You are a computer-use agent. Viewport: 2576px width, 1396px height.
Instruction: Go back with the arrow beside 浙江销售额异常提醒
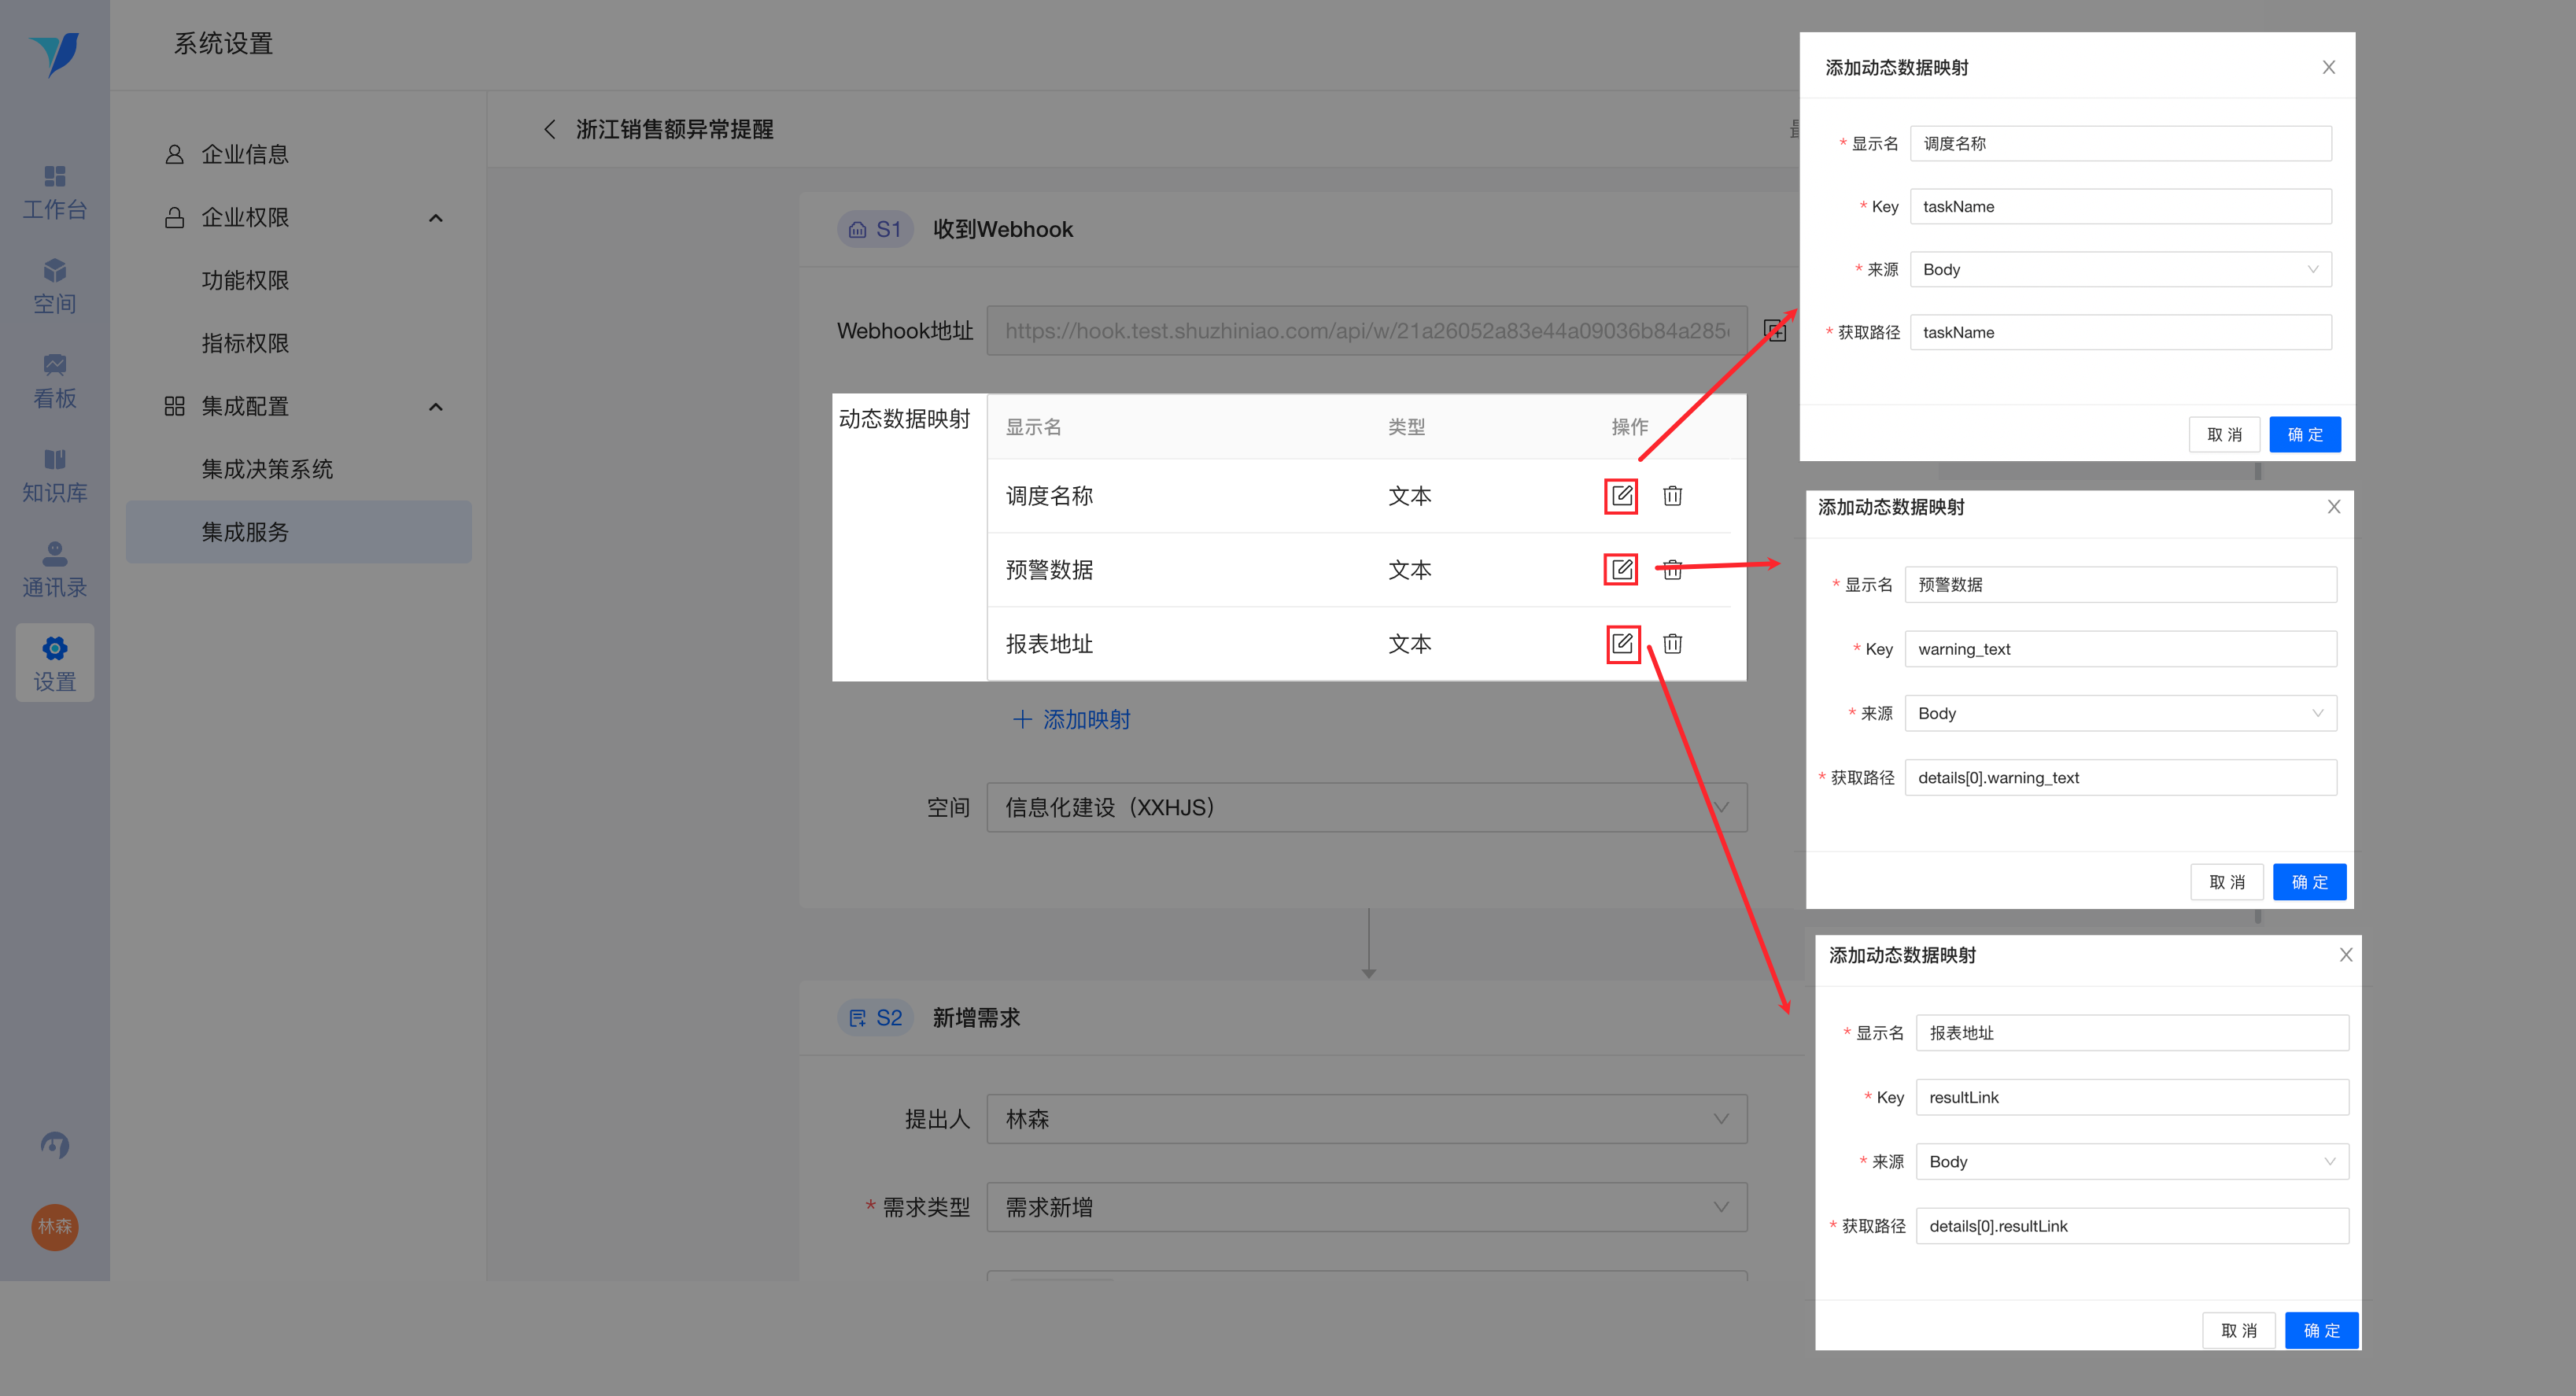(549, 129)
